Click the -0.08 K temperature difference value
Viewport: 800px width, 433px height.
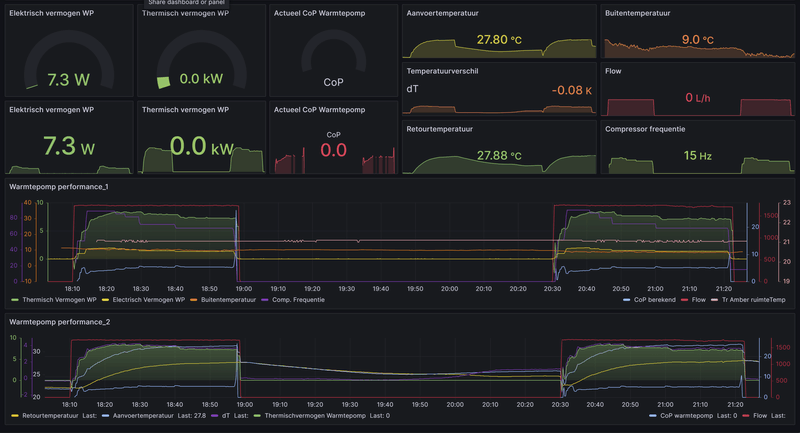(572, 91)
